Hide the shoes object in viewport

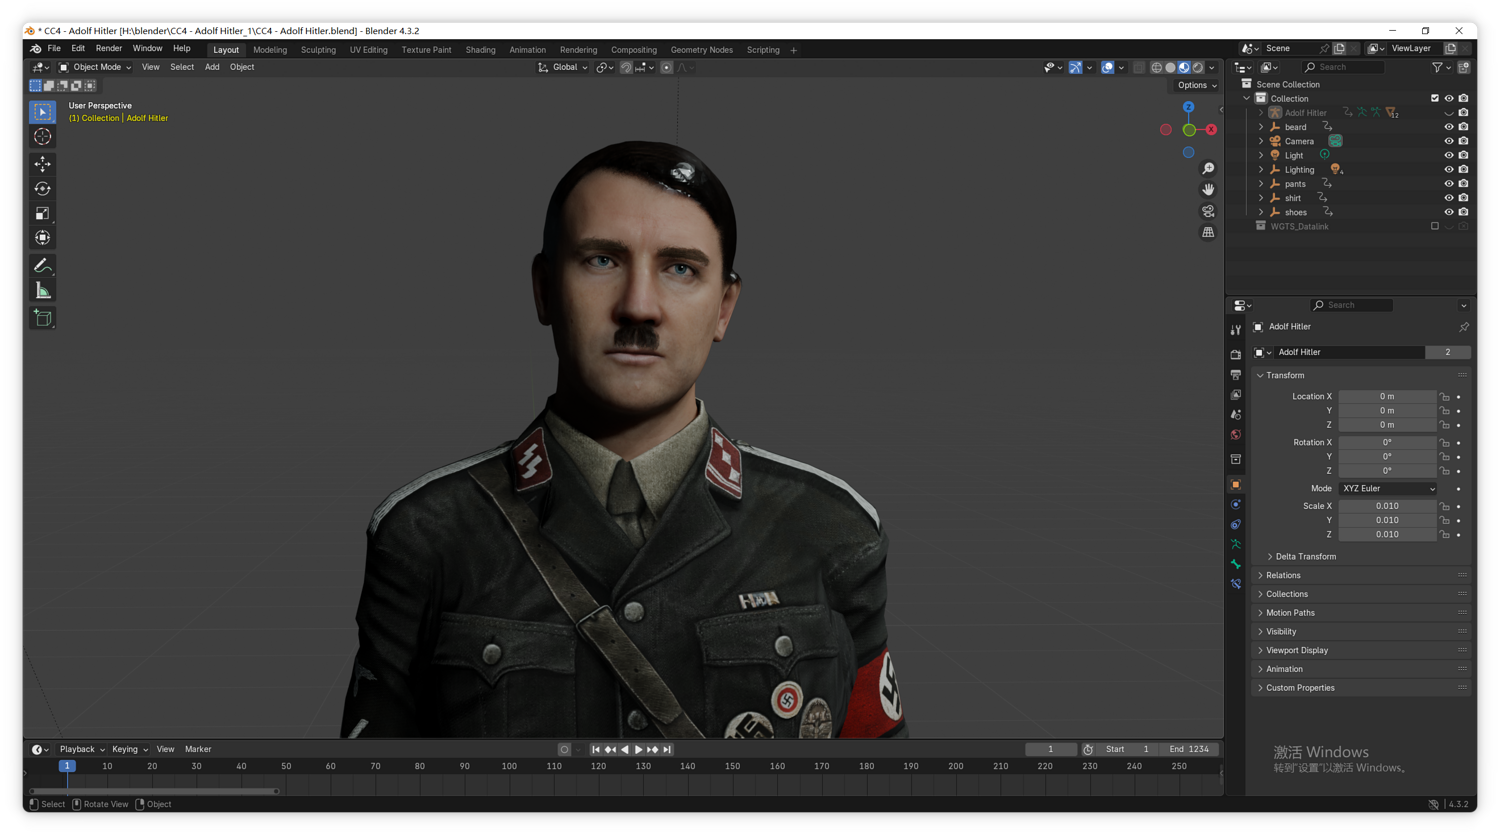click(x=1449, y=212)
